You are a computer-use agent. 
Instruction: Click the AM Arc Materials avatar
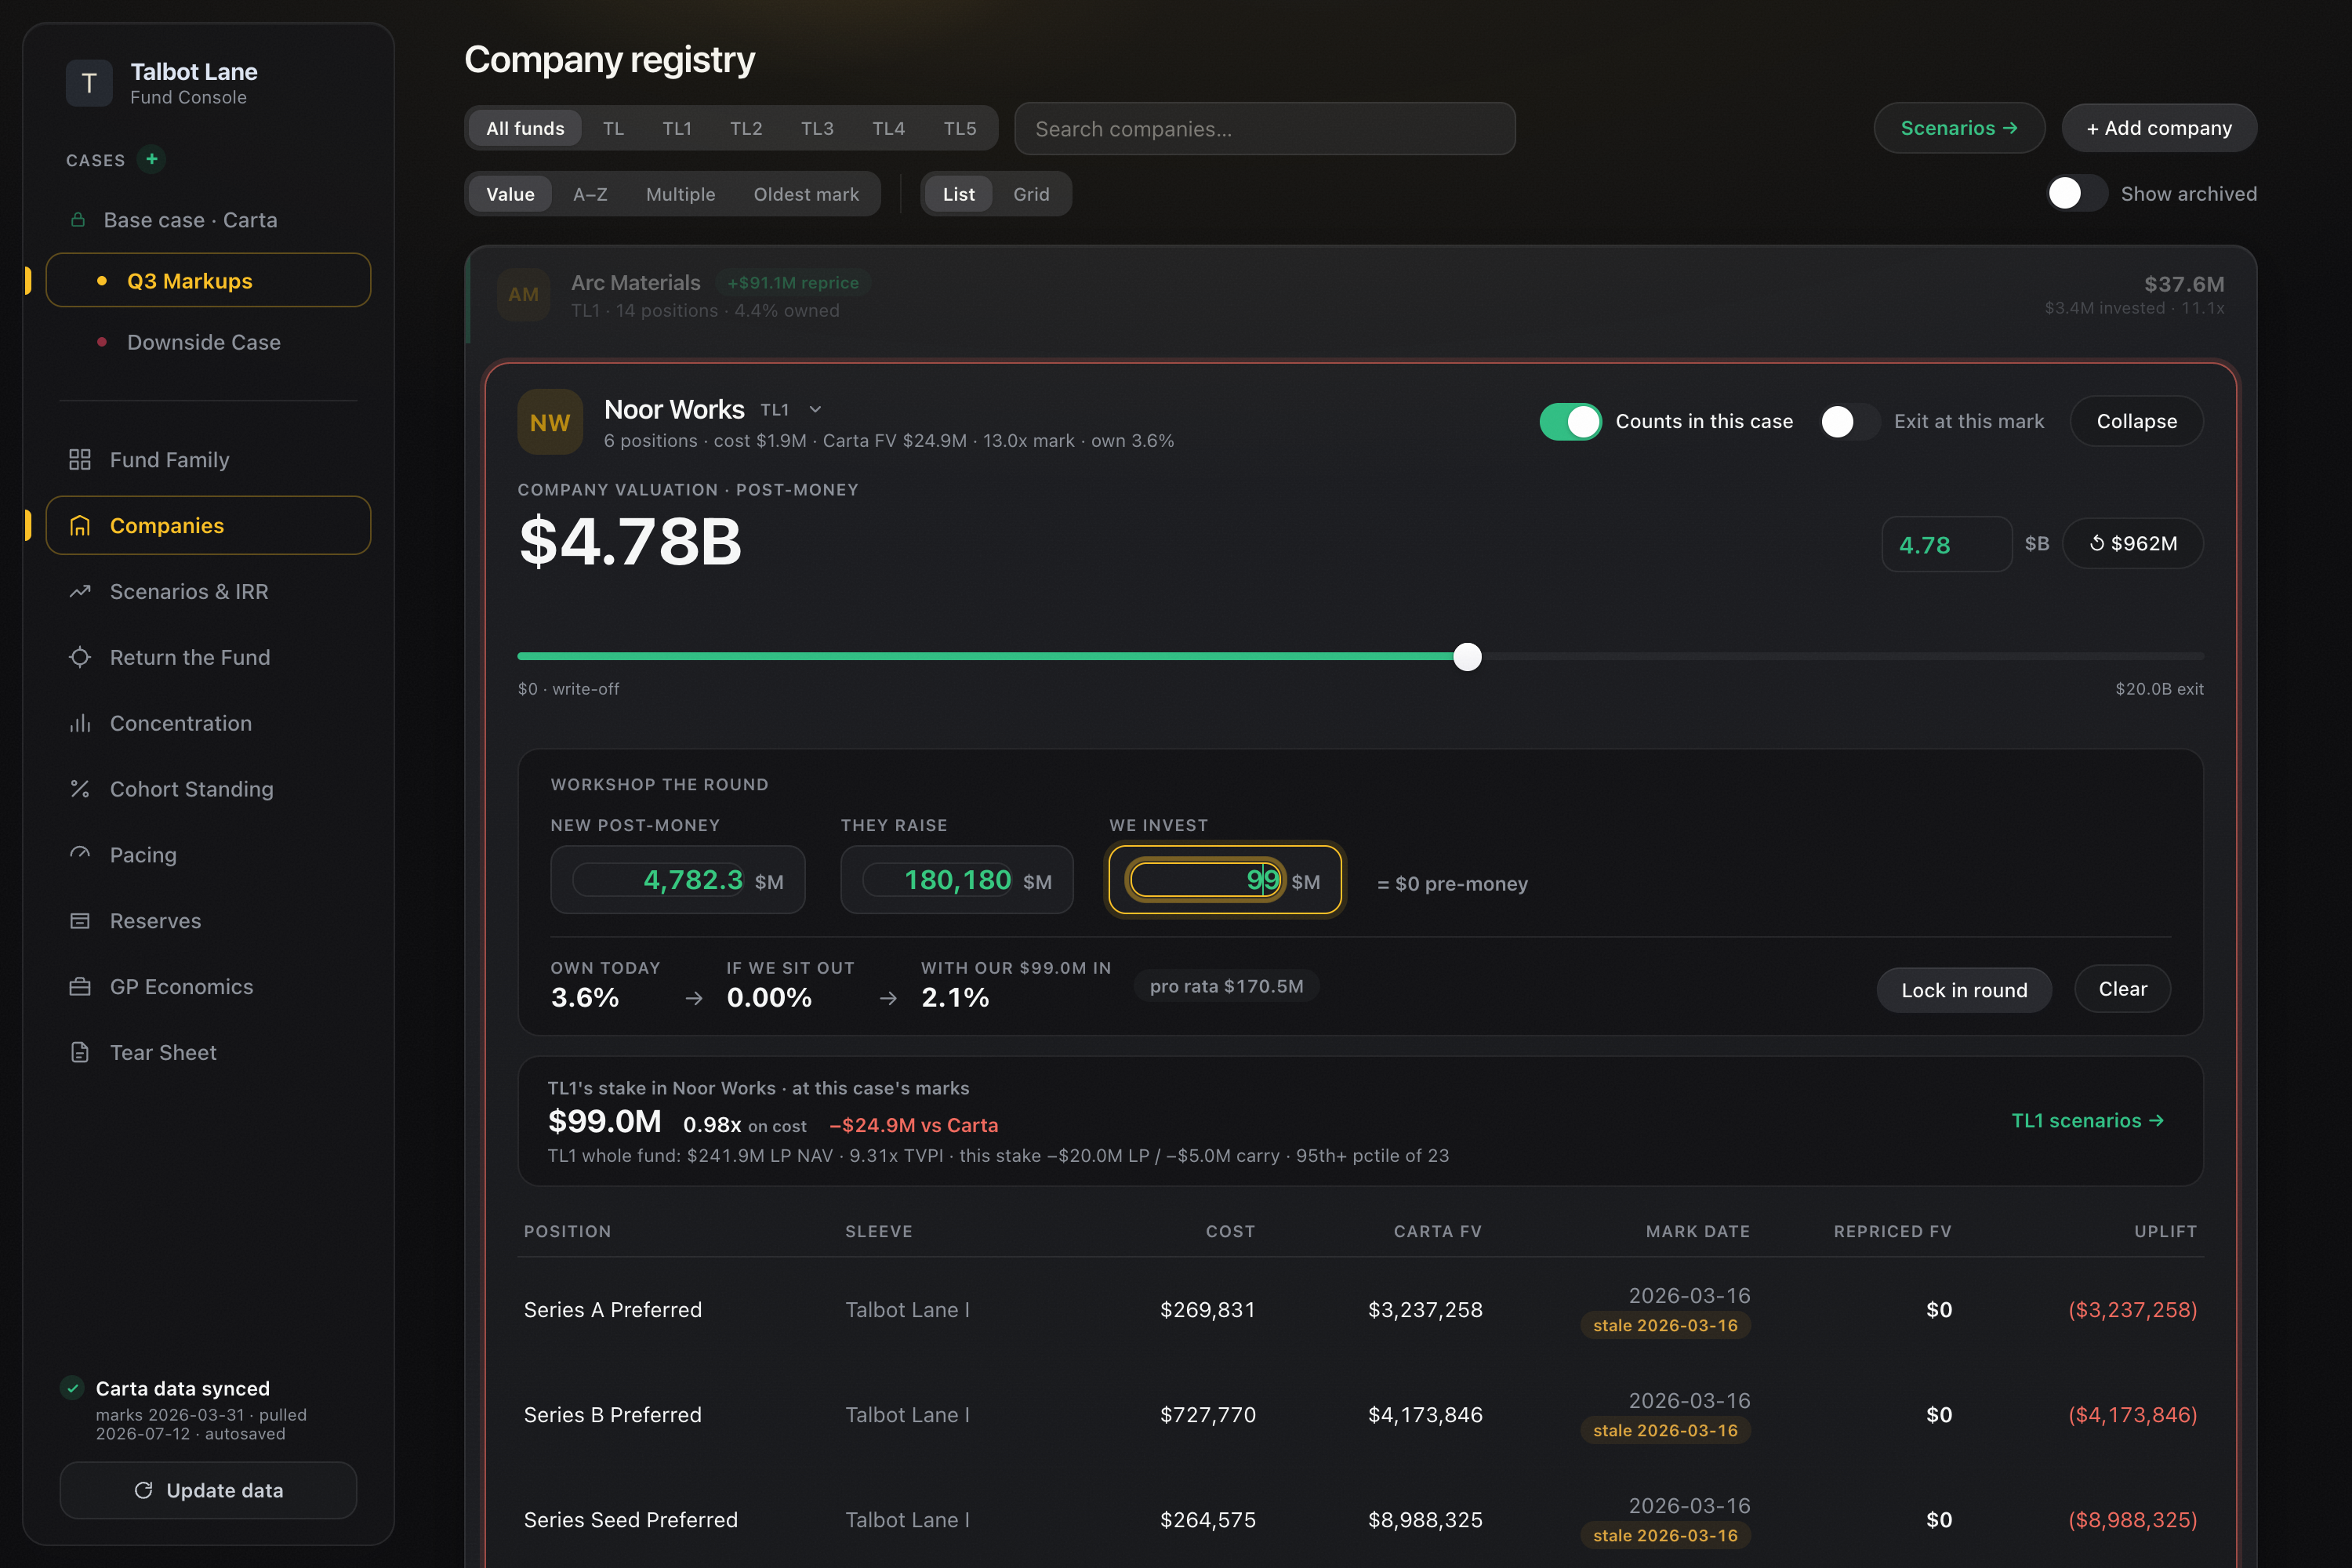pos(524,294)
